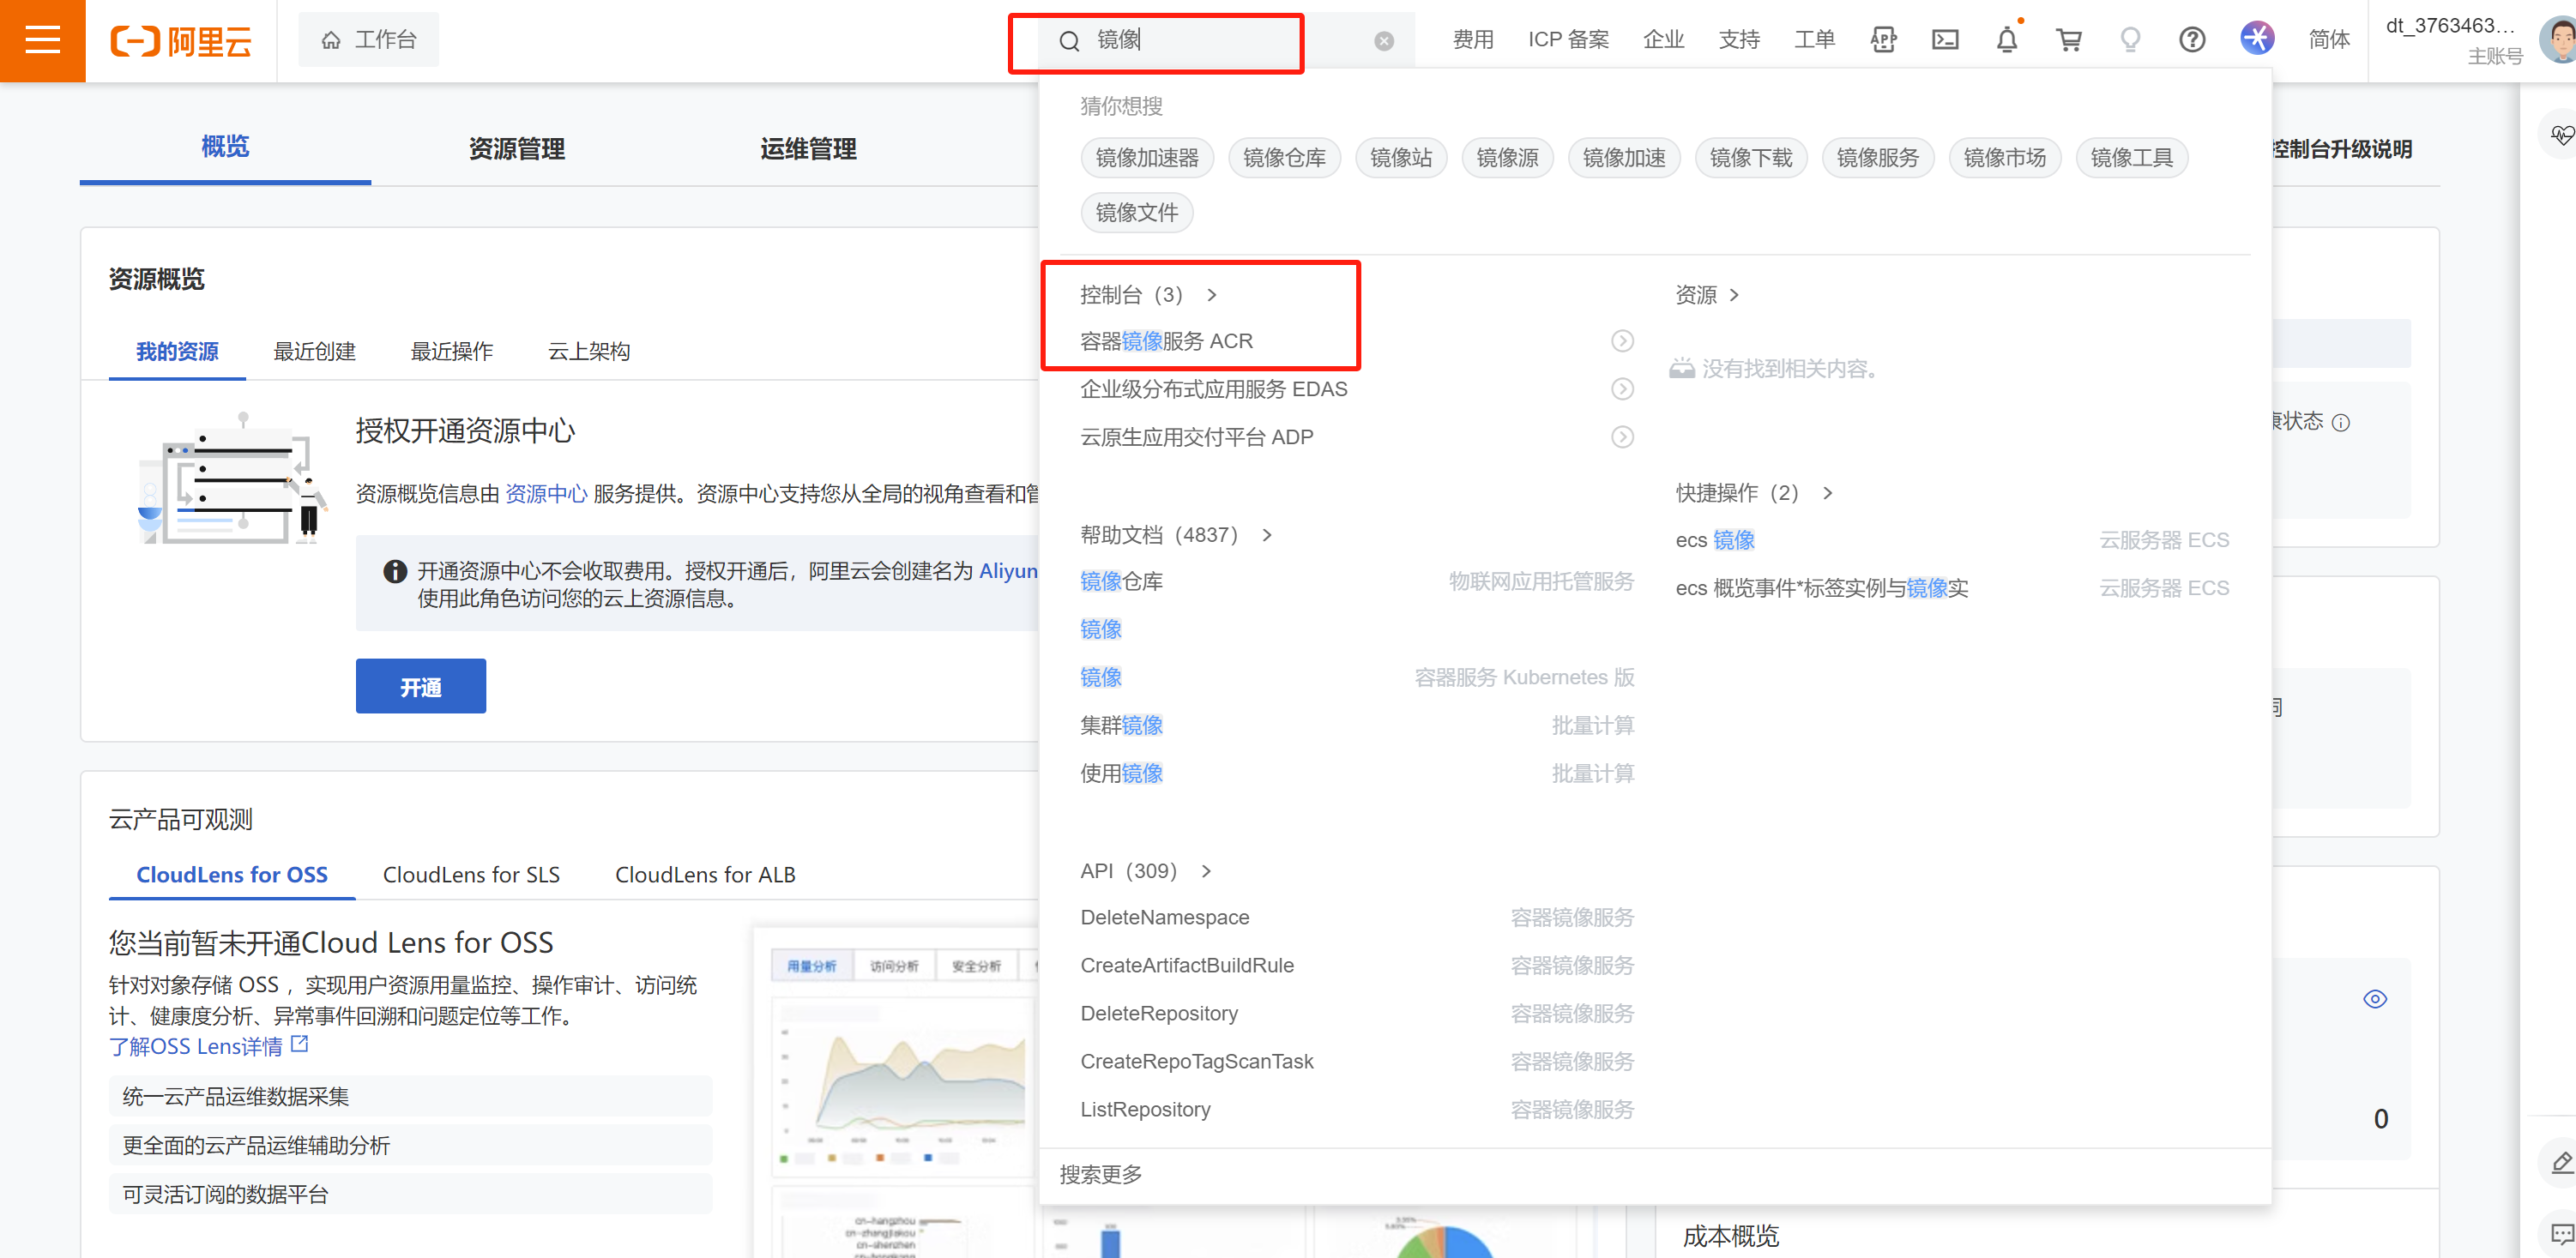The width and height of the screenshot is (2576, 1258).
Task: Choose the 镜像仓库 suggestion chip
Action: pyautogui.click(x=1284, y=158)
